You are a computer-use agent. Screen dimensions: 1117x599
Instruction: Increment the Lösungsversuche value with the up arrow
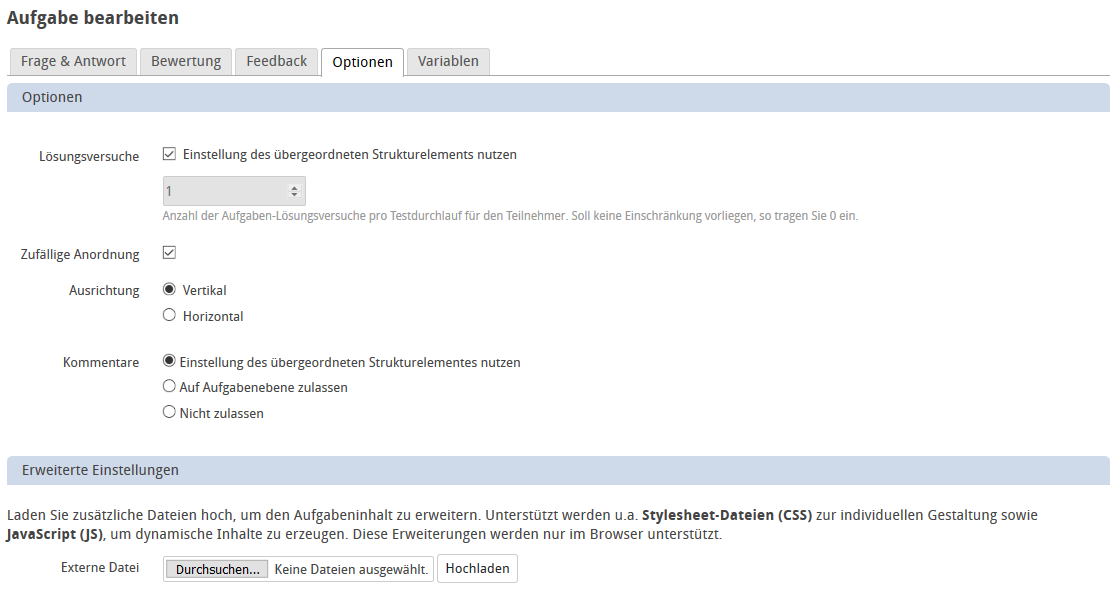(x=295, y=184)
